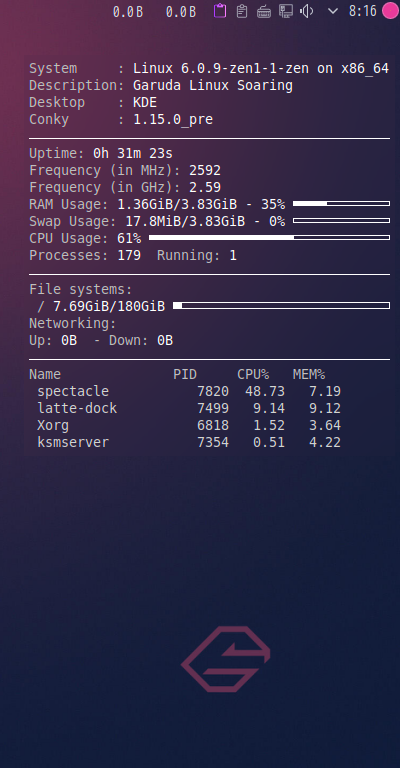Viewport: 400px width, 768px height.
Task: Click the grey clipboard notes tray icon
Action: (241, 11)
